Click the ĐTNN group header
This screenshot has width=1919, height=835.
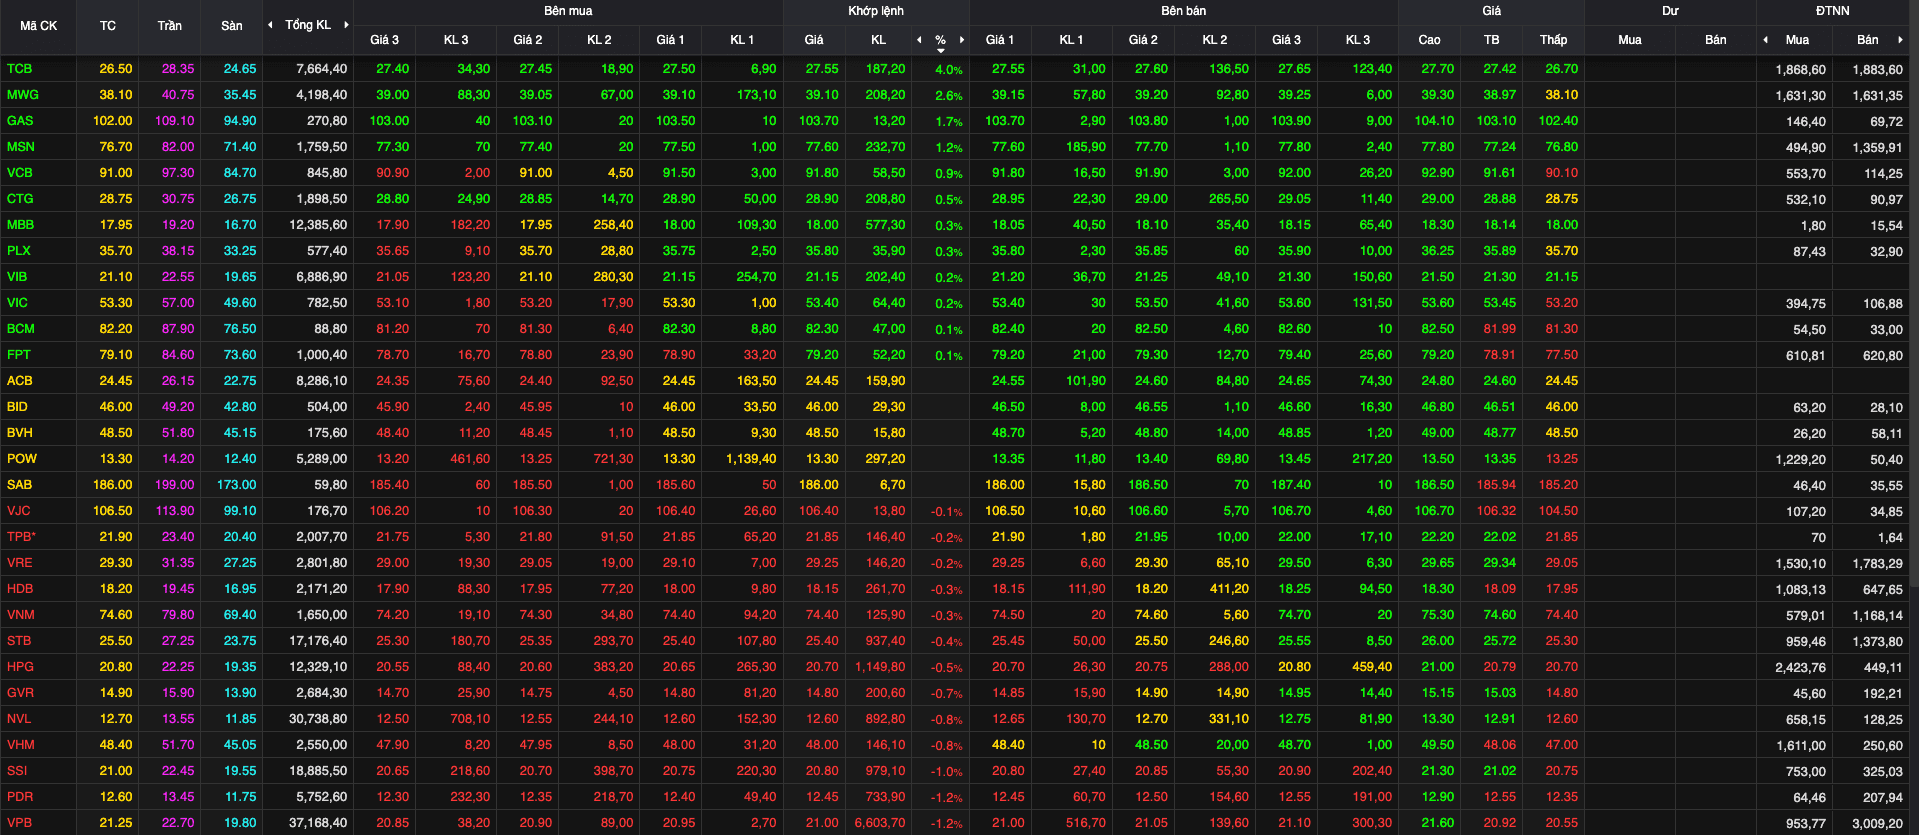[1833, 11]
